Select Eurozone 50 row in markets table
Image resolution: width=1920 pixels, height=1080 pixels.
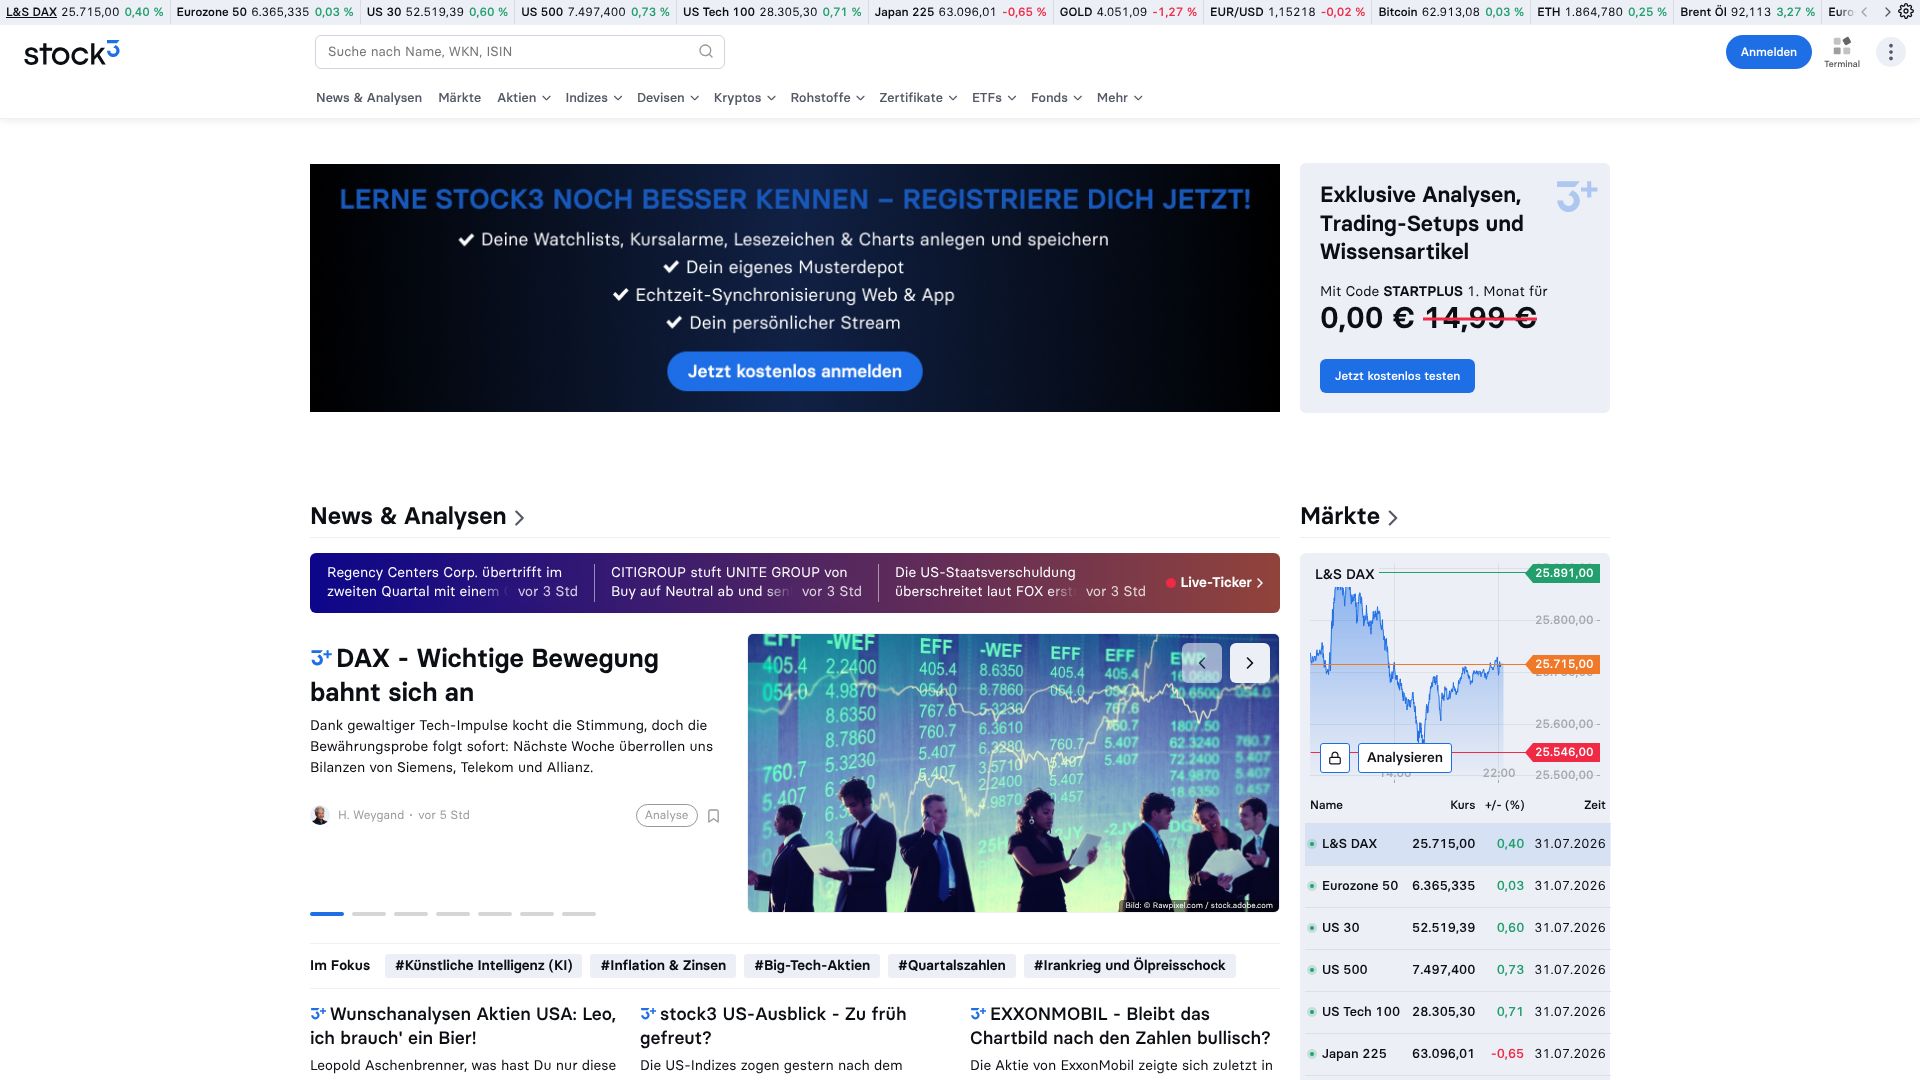(x=1457, y=886)
